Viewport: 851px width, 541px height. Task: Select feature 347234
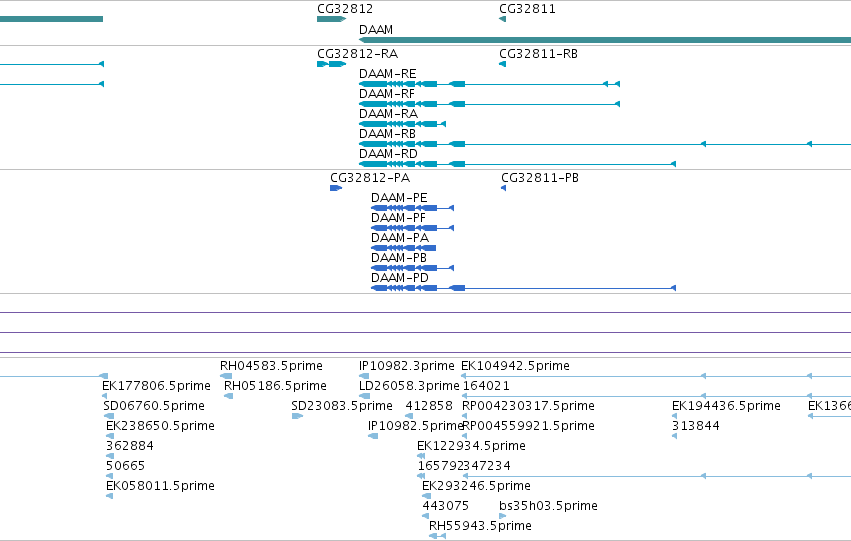[x=487, y=467]
